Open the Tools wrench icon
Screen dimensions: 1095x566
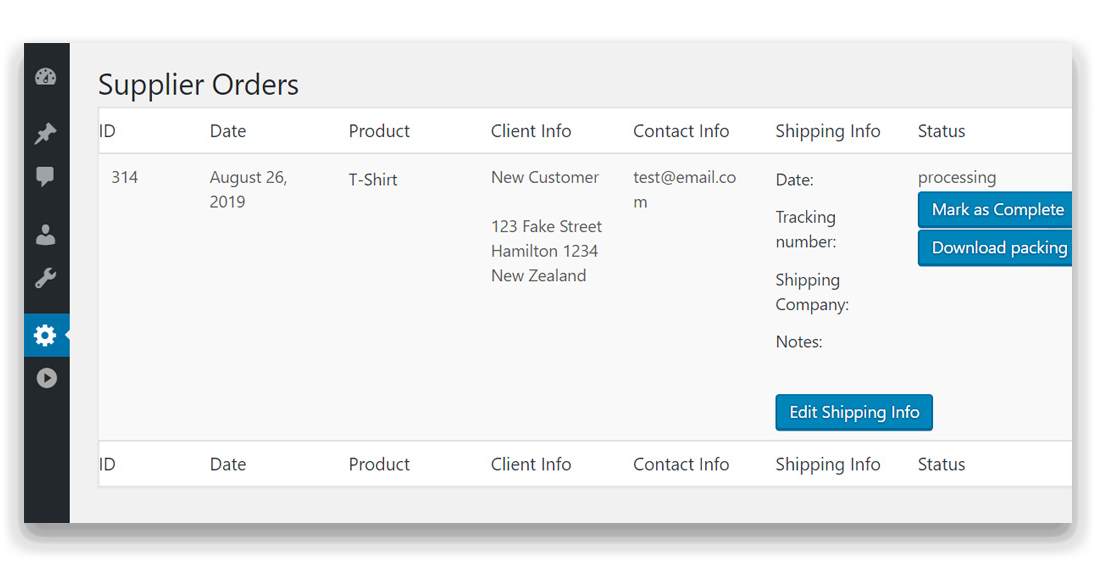pos(45,278)
